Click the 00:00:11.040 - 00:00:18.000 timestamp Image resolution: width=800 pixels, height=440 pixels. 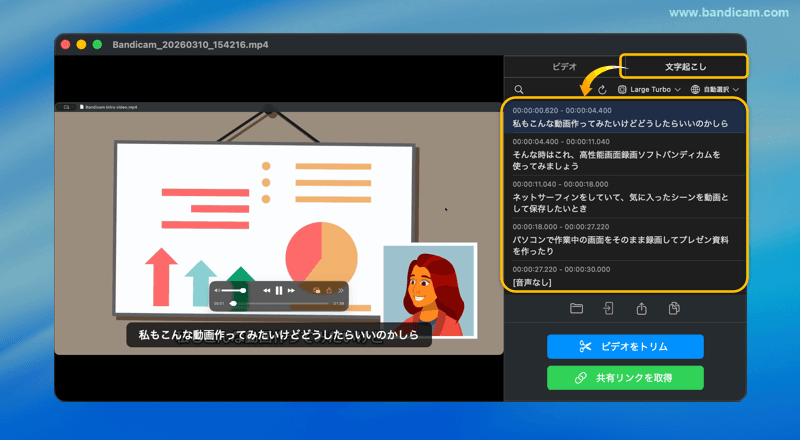tap(560, 184)
